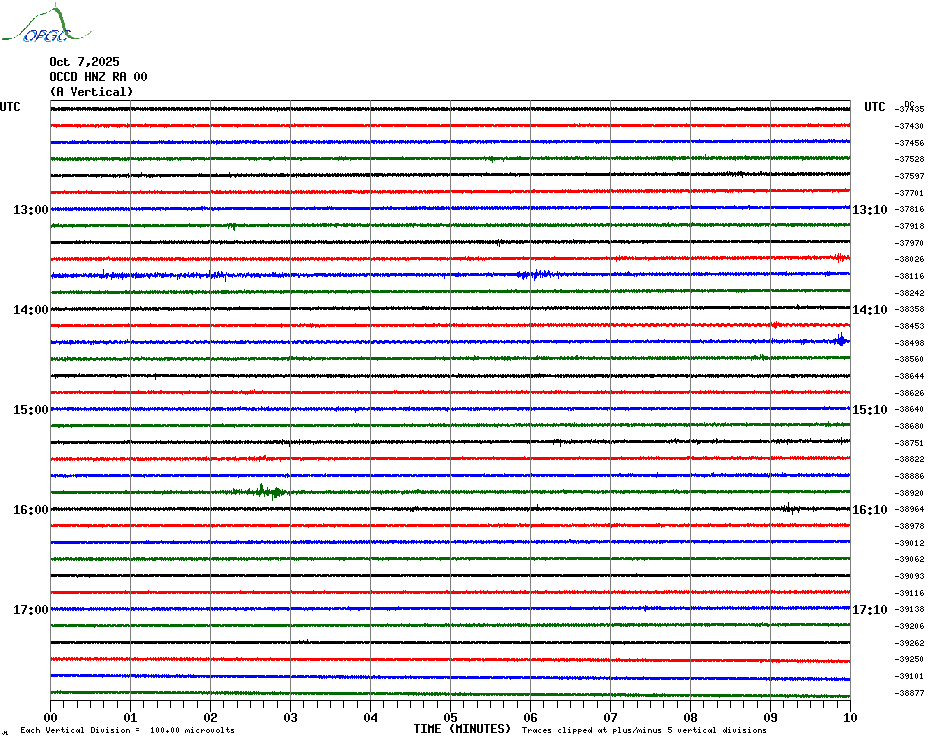
Task: Click the -38877 offset value at bottom right
Action: tap(910, 693)
